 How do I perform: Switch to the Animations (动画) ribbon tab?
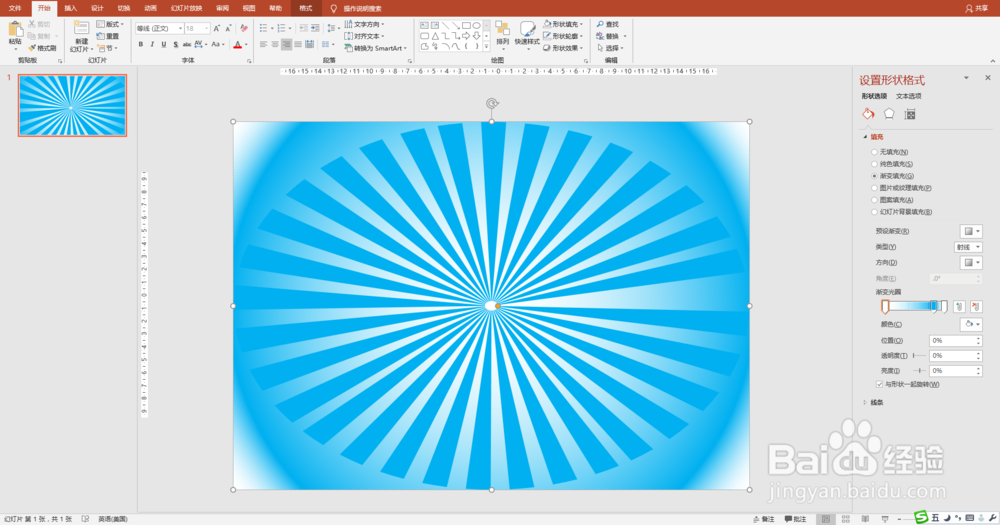151,8
